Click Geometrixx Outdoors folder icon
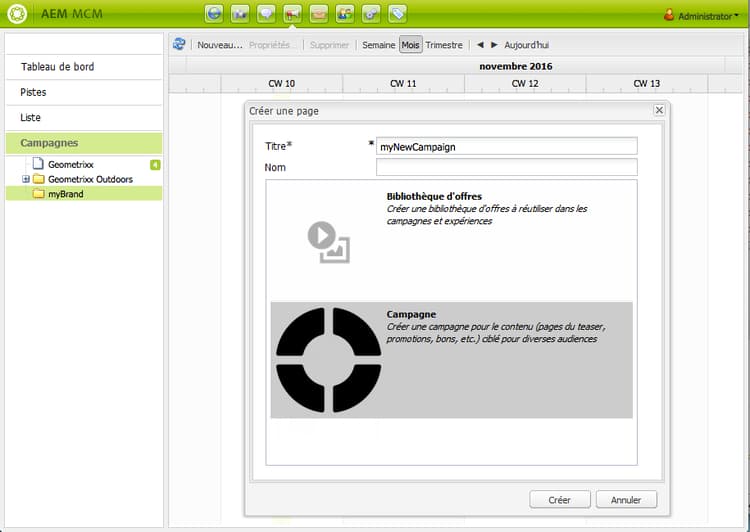 click(38, 179)
